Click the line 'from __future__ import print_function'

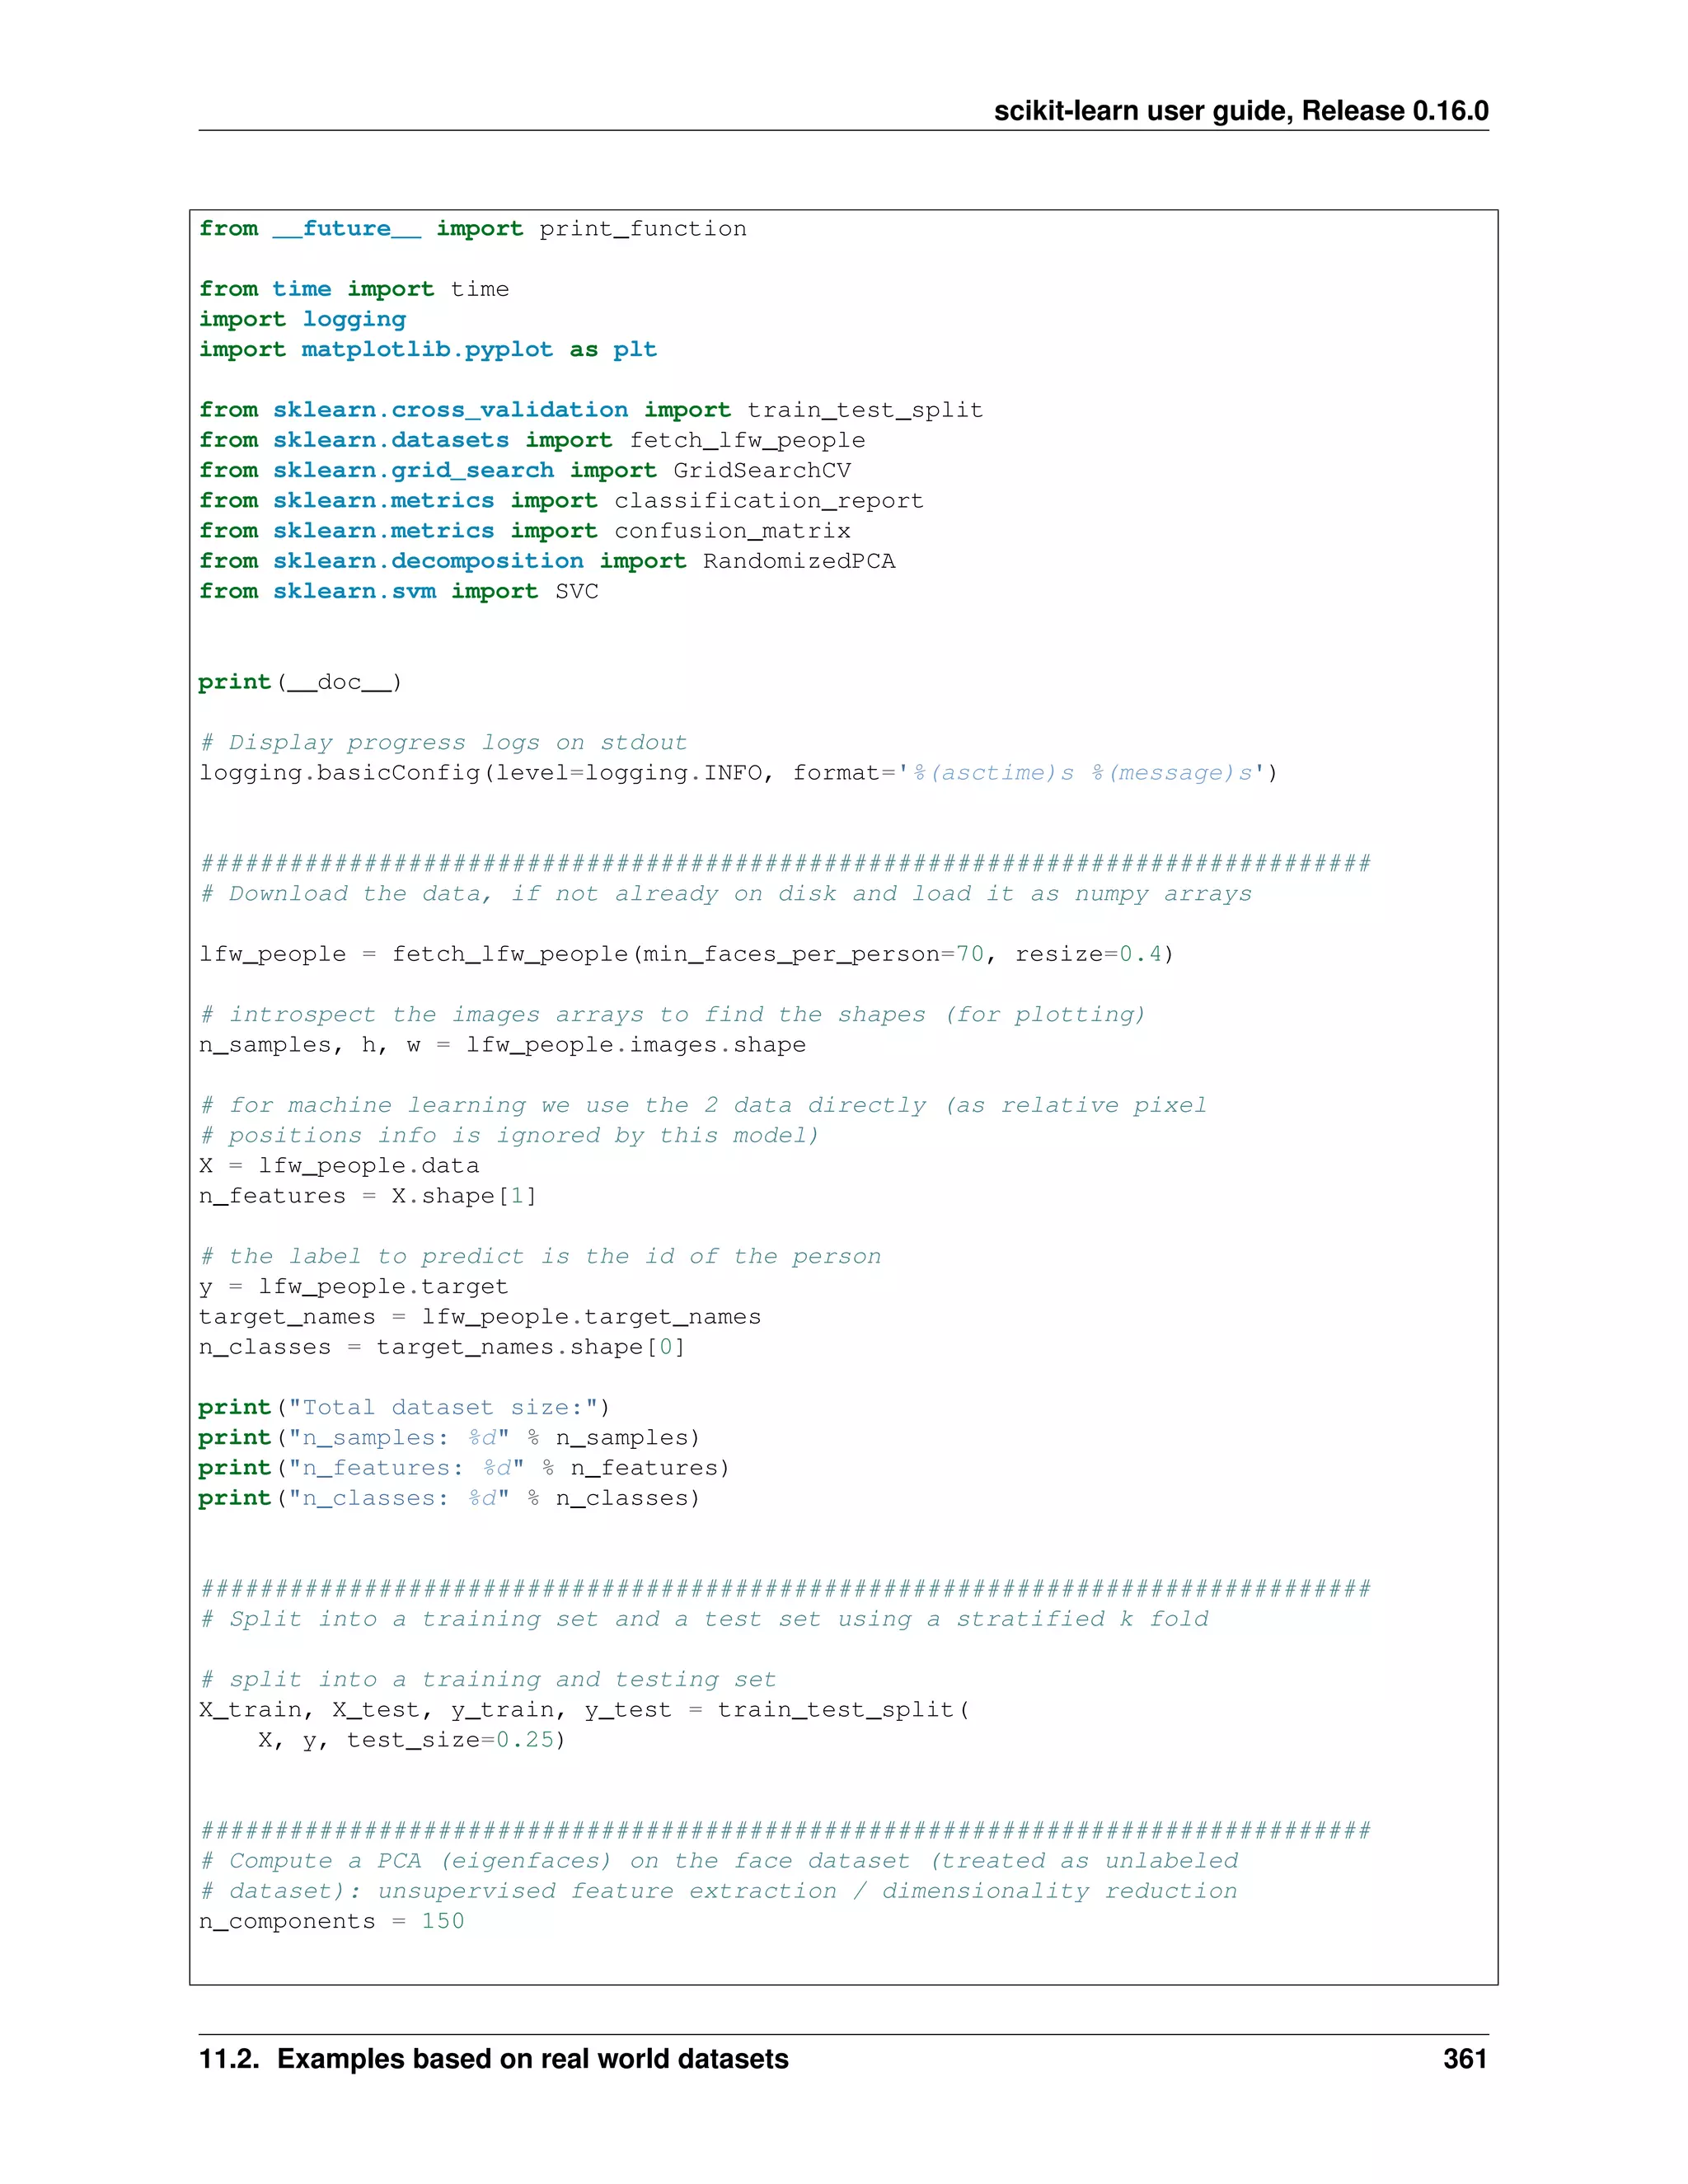pos(472,229)
